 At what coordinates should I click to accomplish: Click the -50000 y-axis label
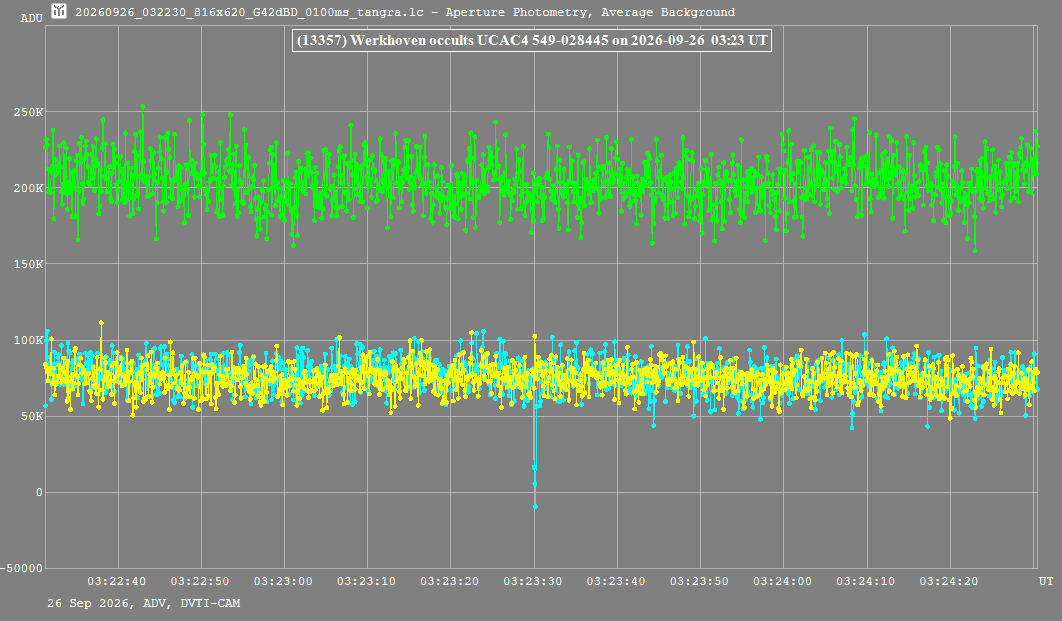(22, 568)
